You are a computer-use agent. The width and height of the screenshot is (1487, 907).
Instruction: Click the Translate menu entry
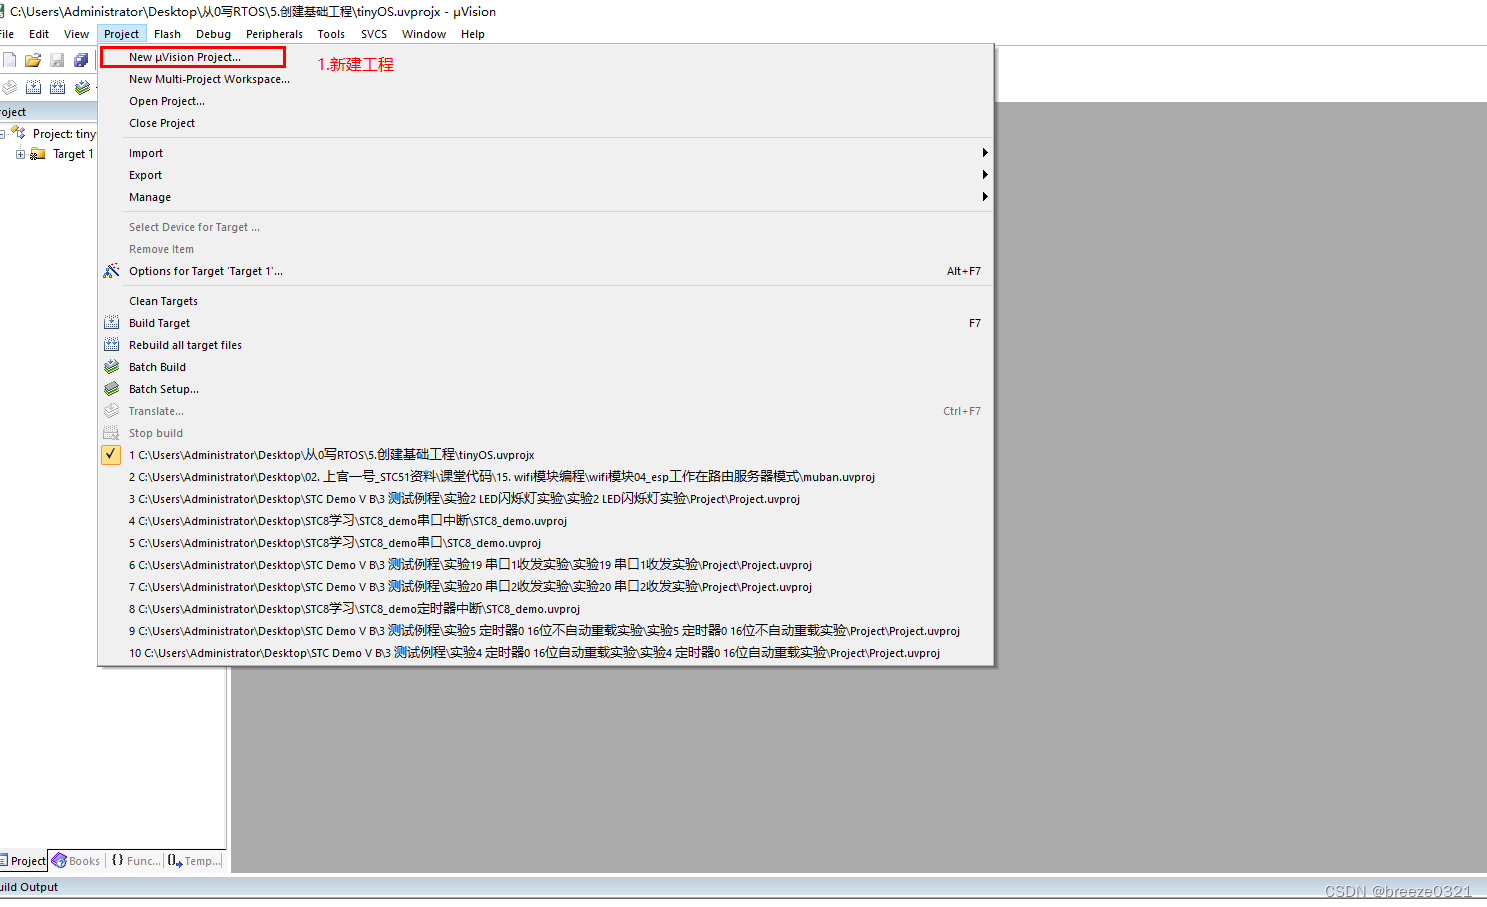(x=546, y=411)
